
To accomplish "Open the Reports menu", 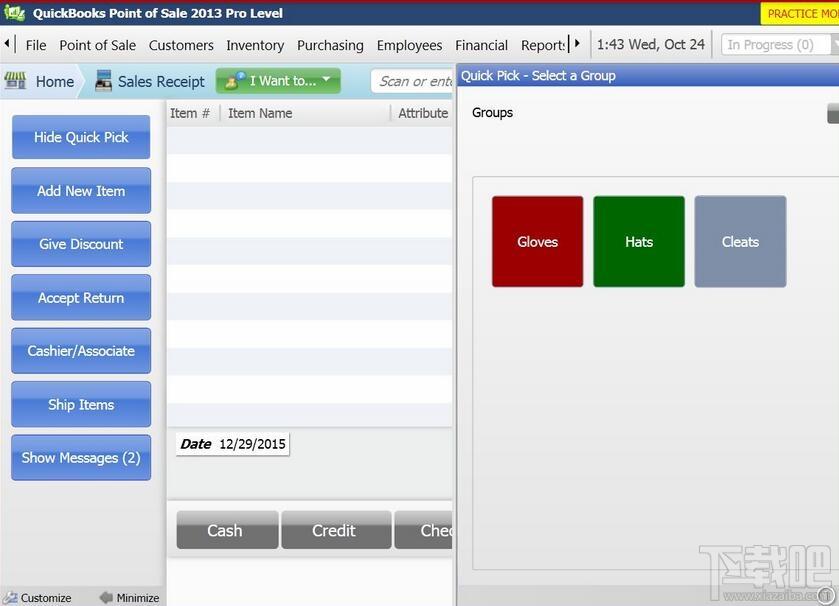I will pyautogui.click(x=543, y=45).
